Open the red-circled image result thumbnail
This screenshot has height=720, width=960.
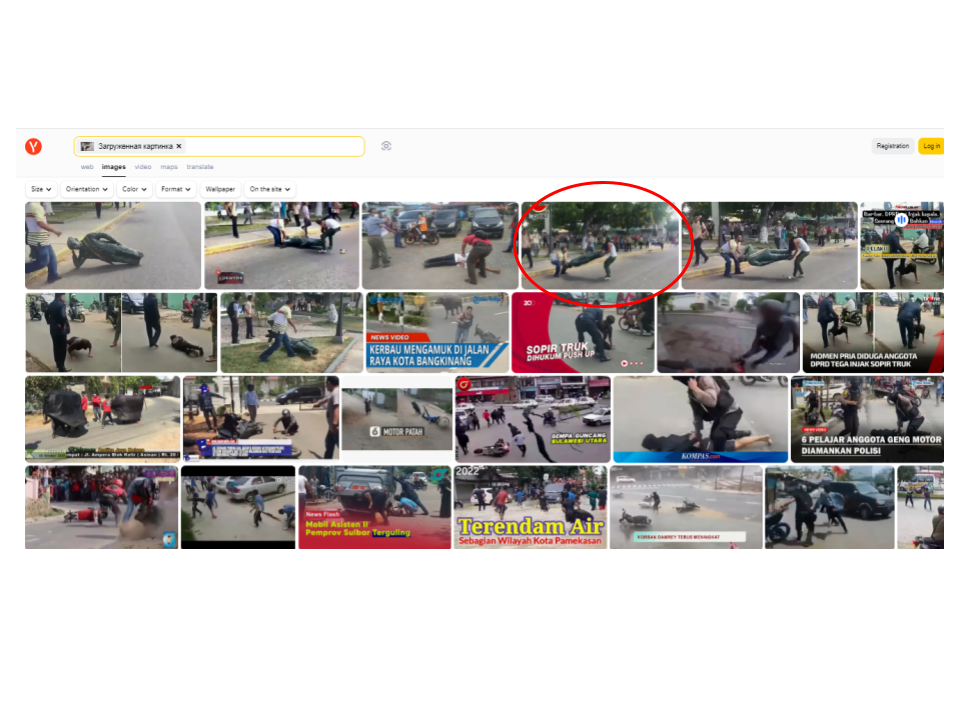(599, 245)
